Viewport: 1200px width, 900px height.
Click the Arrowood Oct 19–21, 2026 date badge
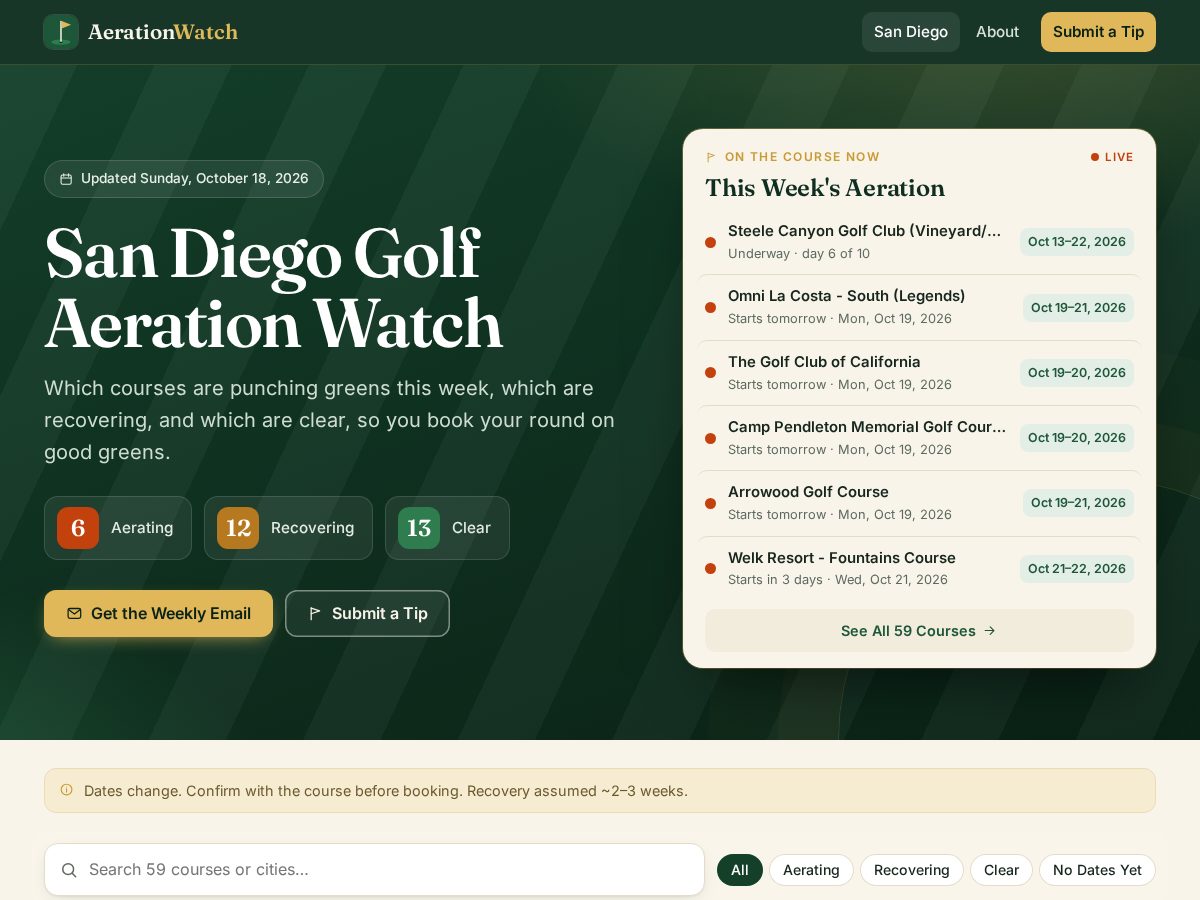point(1078,503)
